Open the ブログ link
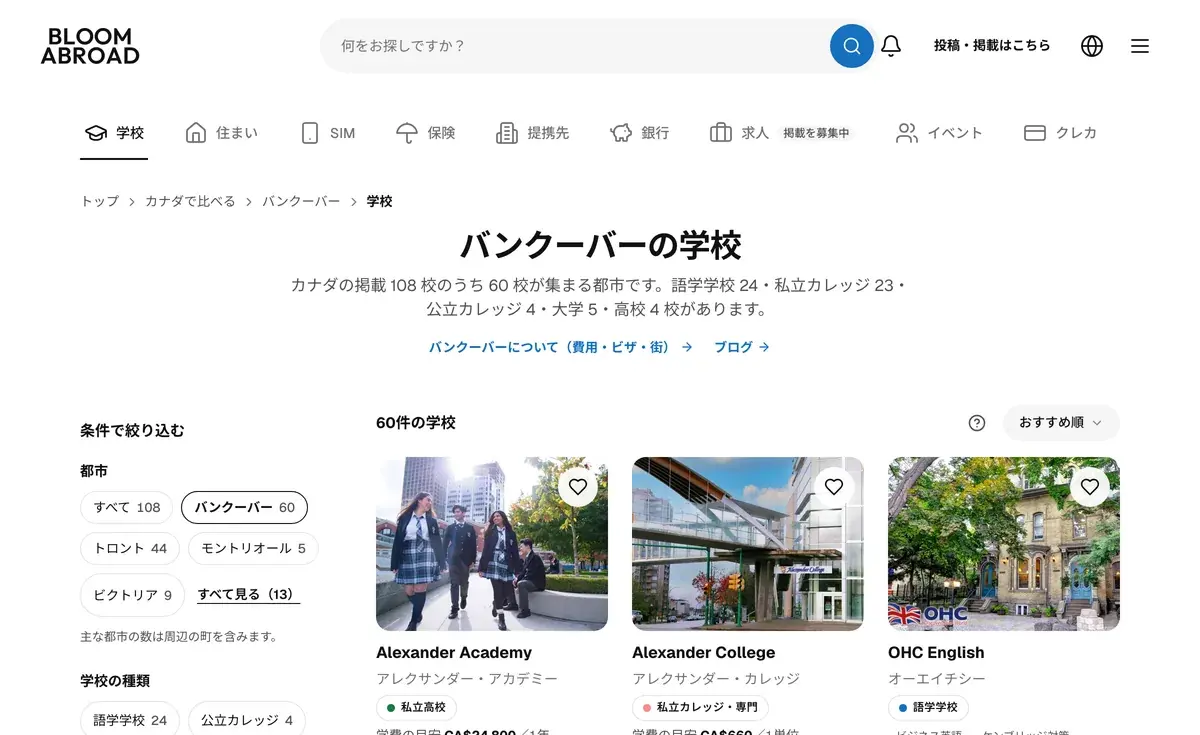 click(x=741, y=348)
